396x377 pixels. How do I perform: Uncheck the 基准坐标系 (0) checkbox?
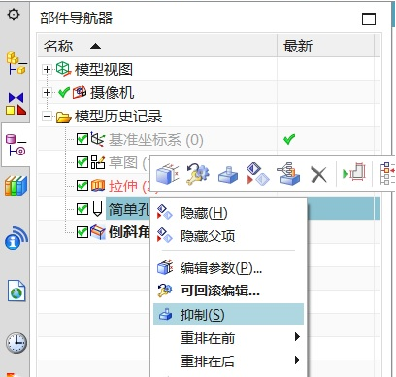pyautogui.click(x=82, y=139)
